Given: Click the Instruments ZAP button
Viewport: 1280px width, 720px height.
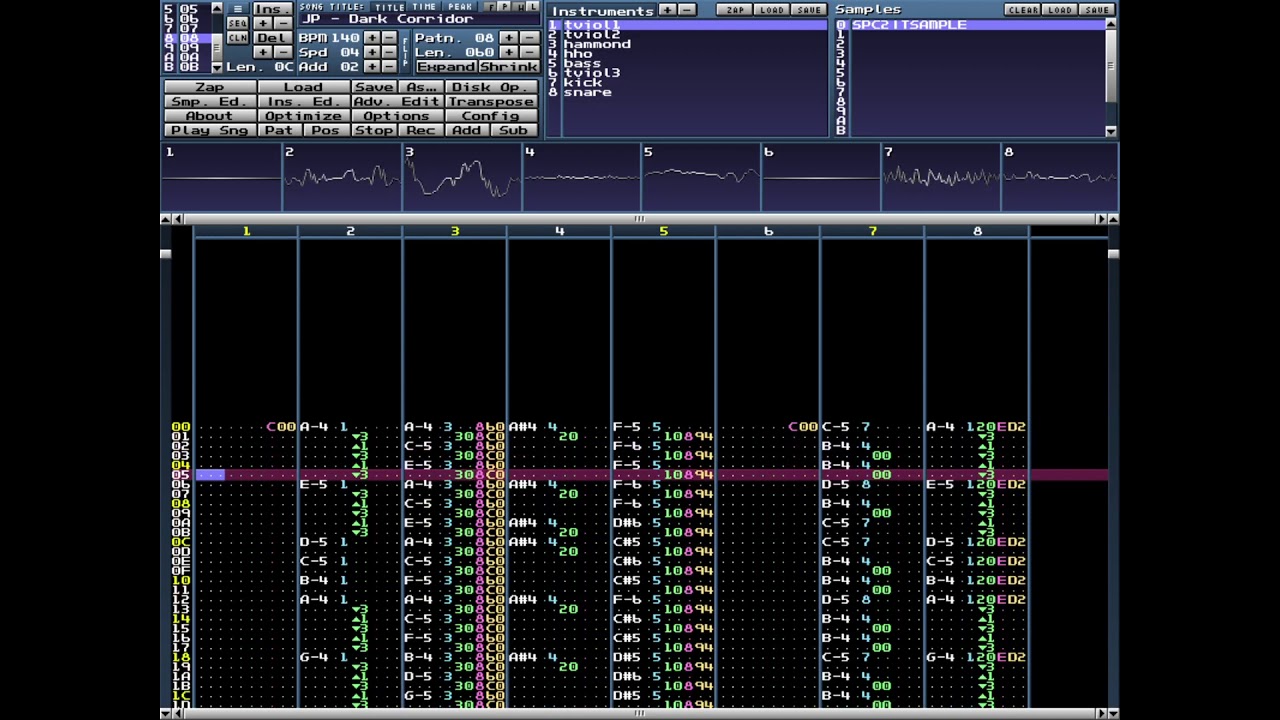Looking at the screenshot, I should pyautogui.click(x=735, y=10).
